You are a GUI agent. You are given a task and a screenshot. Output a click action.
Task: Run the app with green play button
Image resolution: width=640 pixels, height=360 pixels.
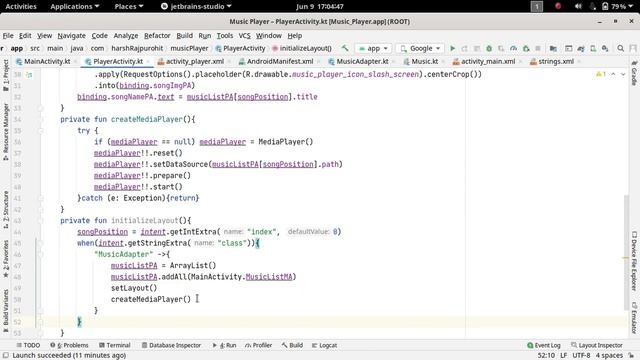(x=452, y=48)
